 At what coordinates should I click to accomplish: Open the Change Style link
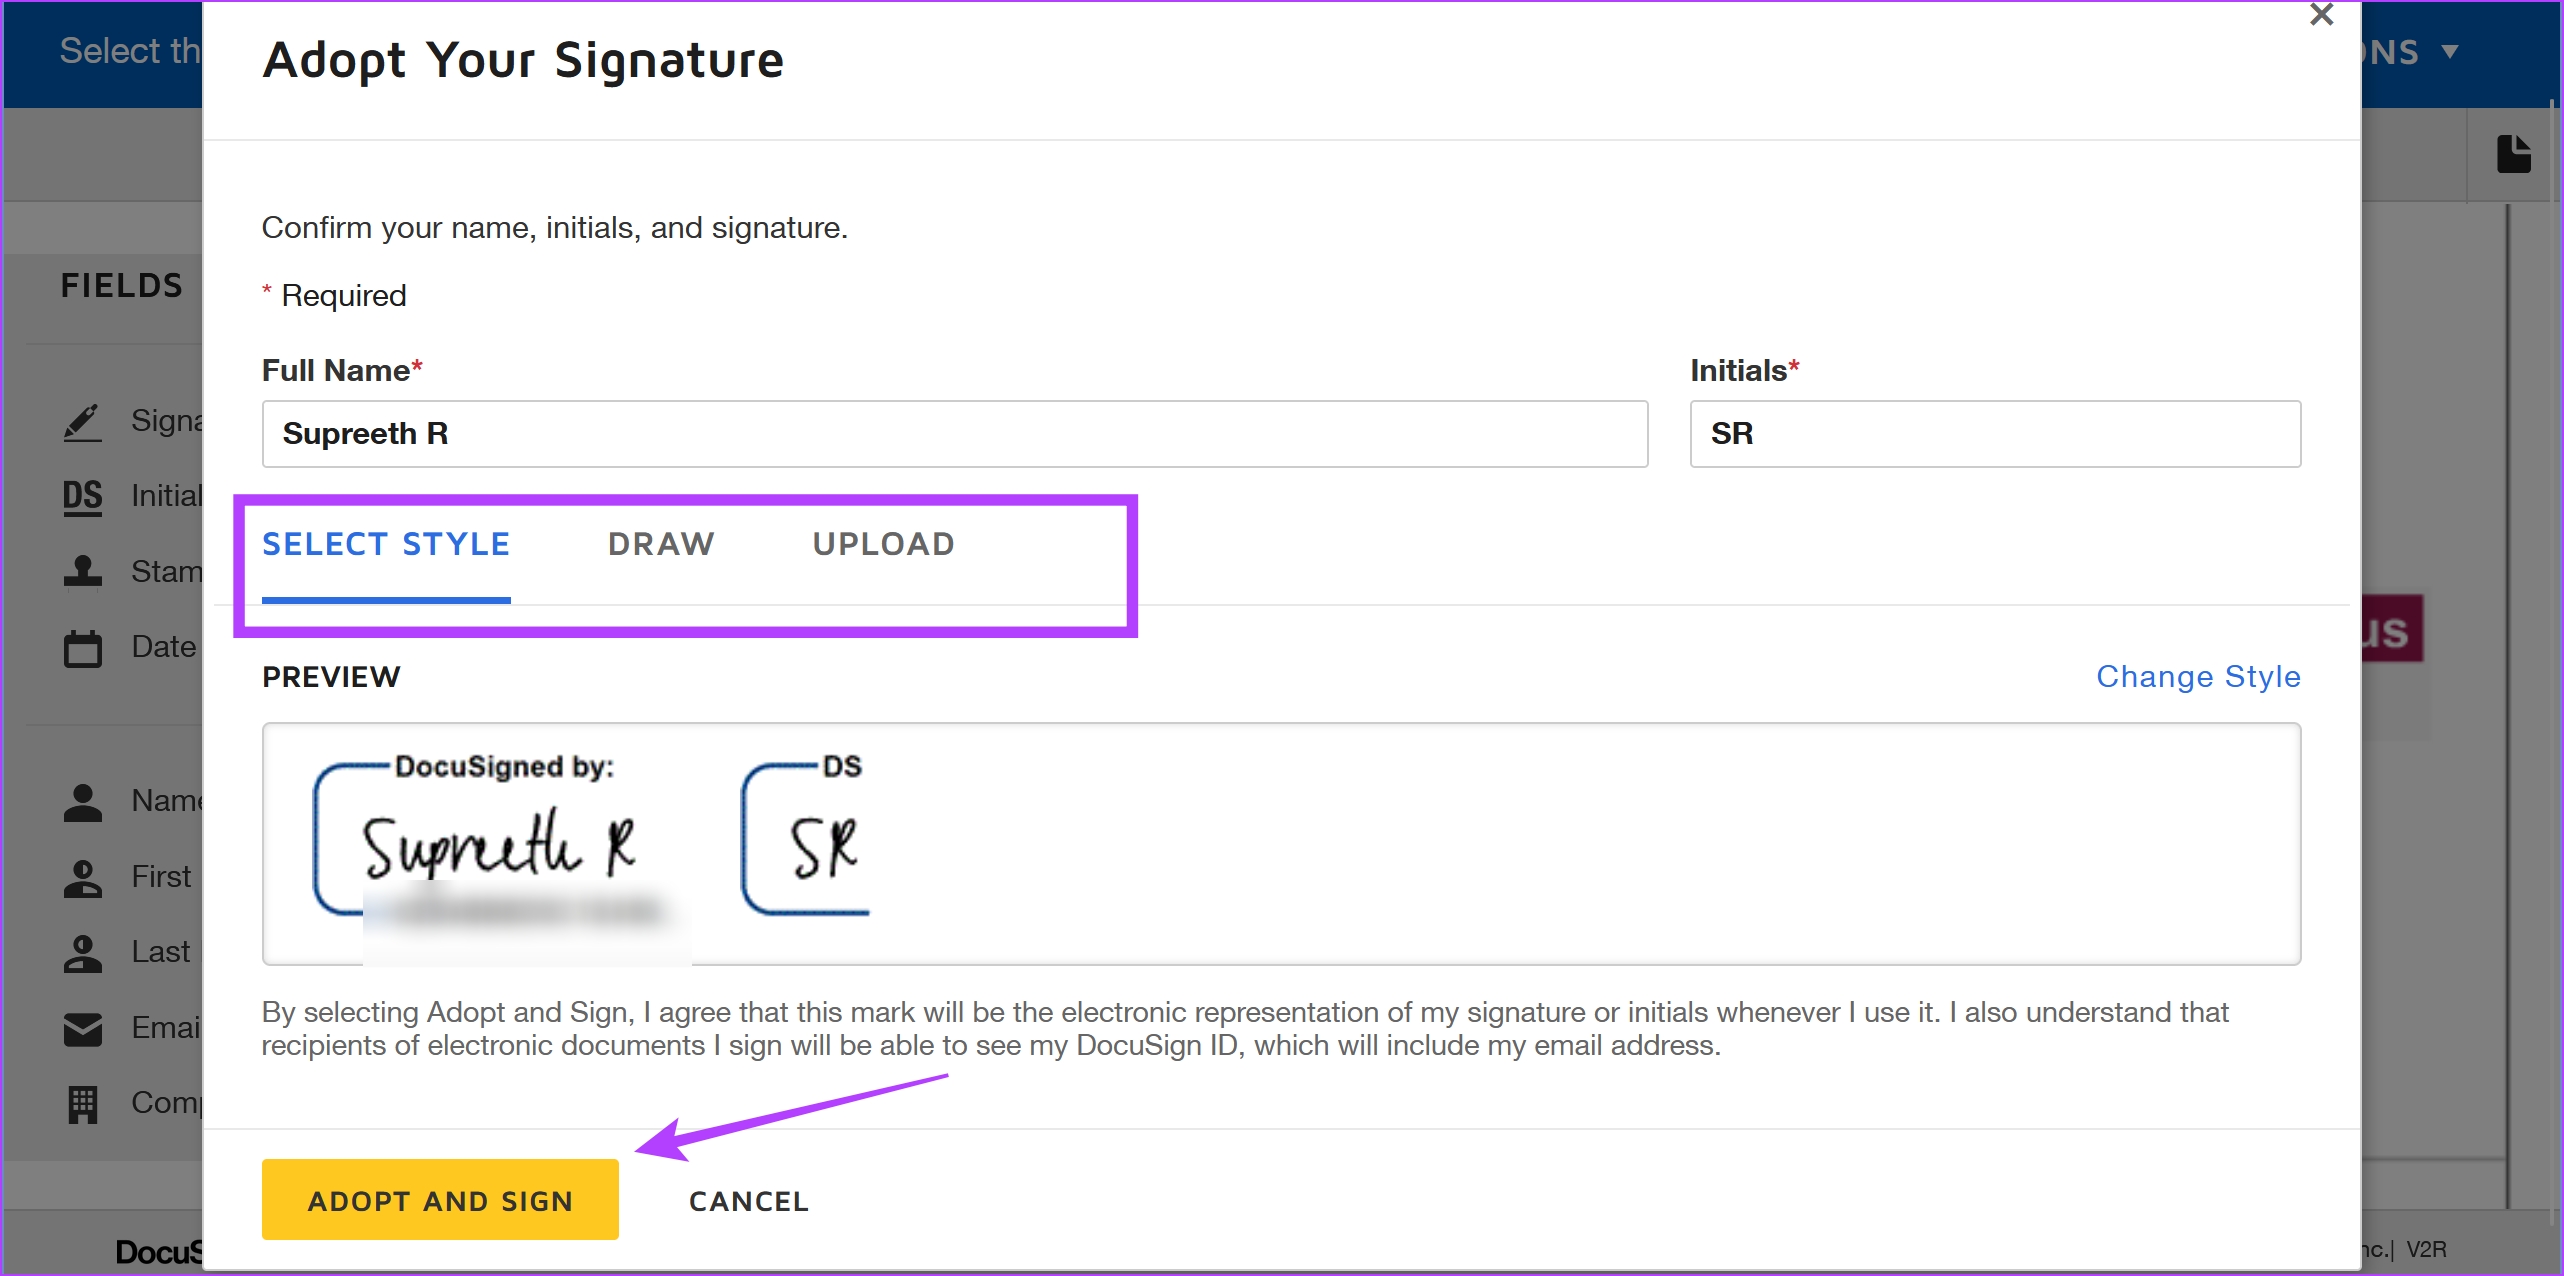click(x=2198, y=677)
